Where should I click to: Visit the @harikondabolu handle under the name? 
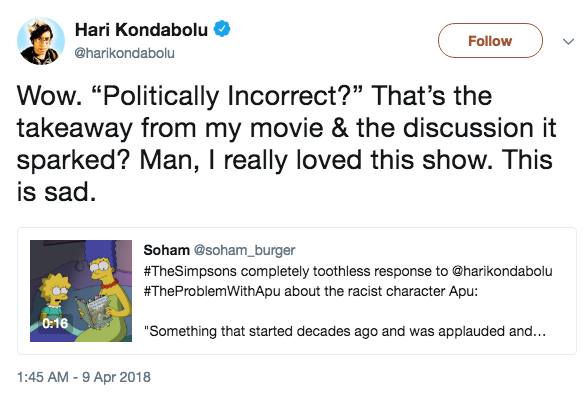tap(124, 53)
